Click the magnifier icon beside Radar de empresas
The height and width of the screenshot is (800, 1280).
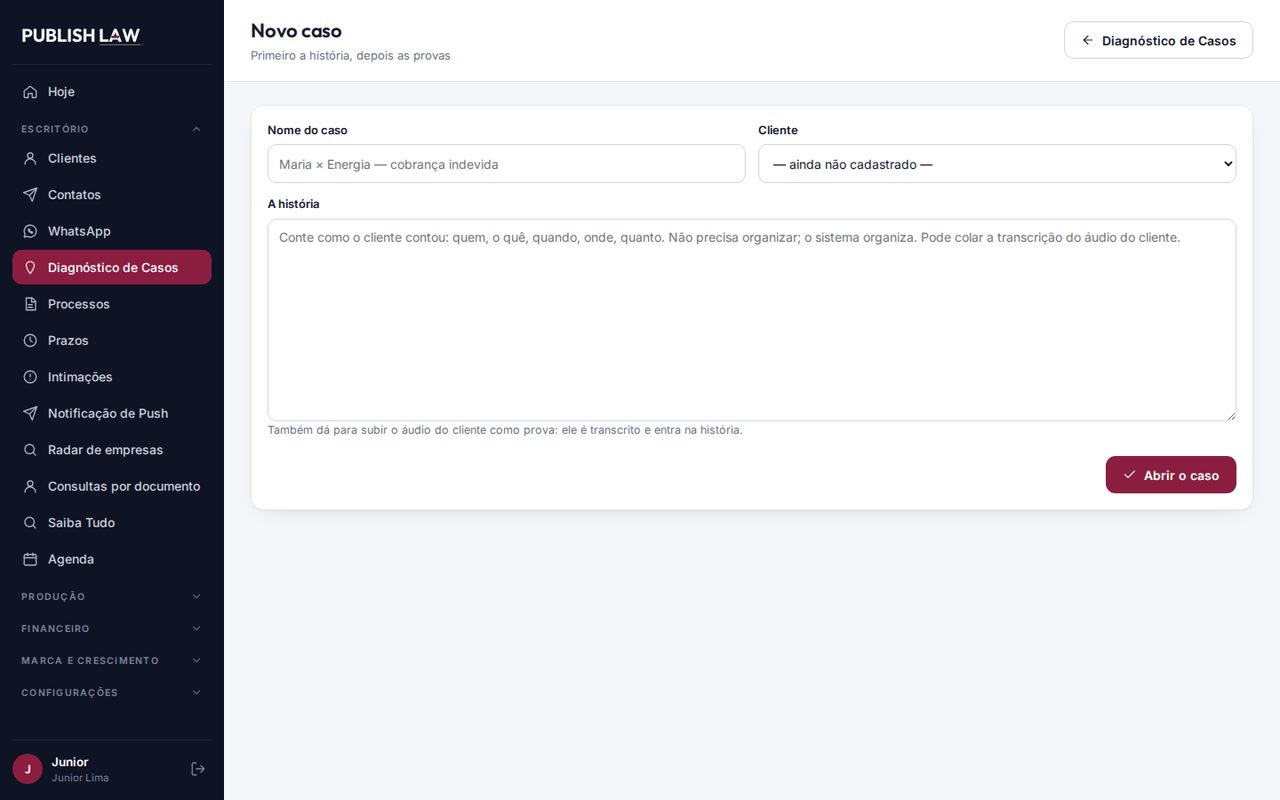click(30, 450)
